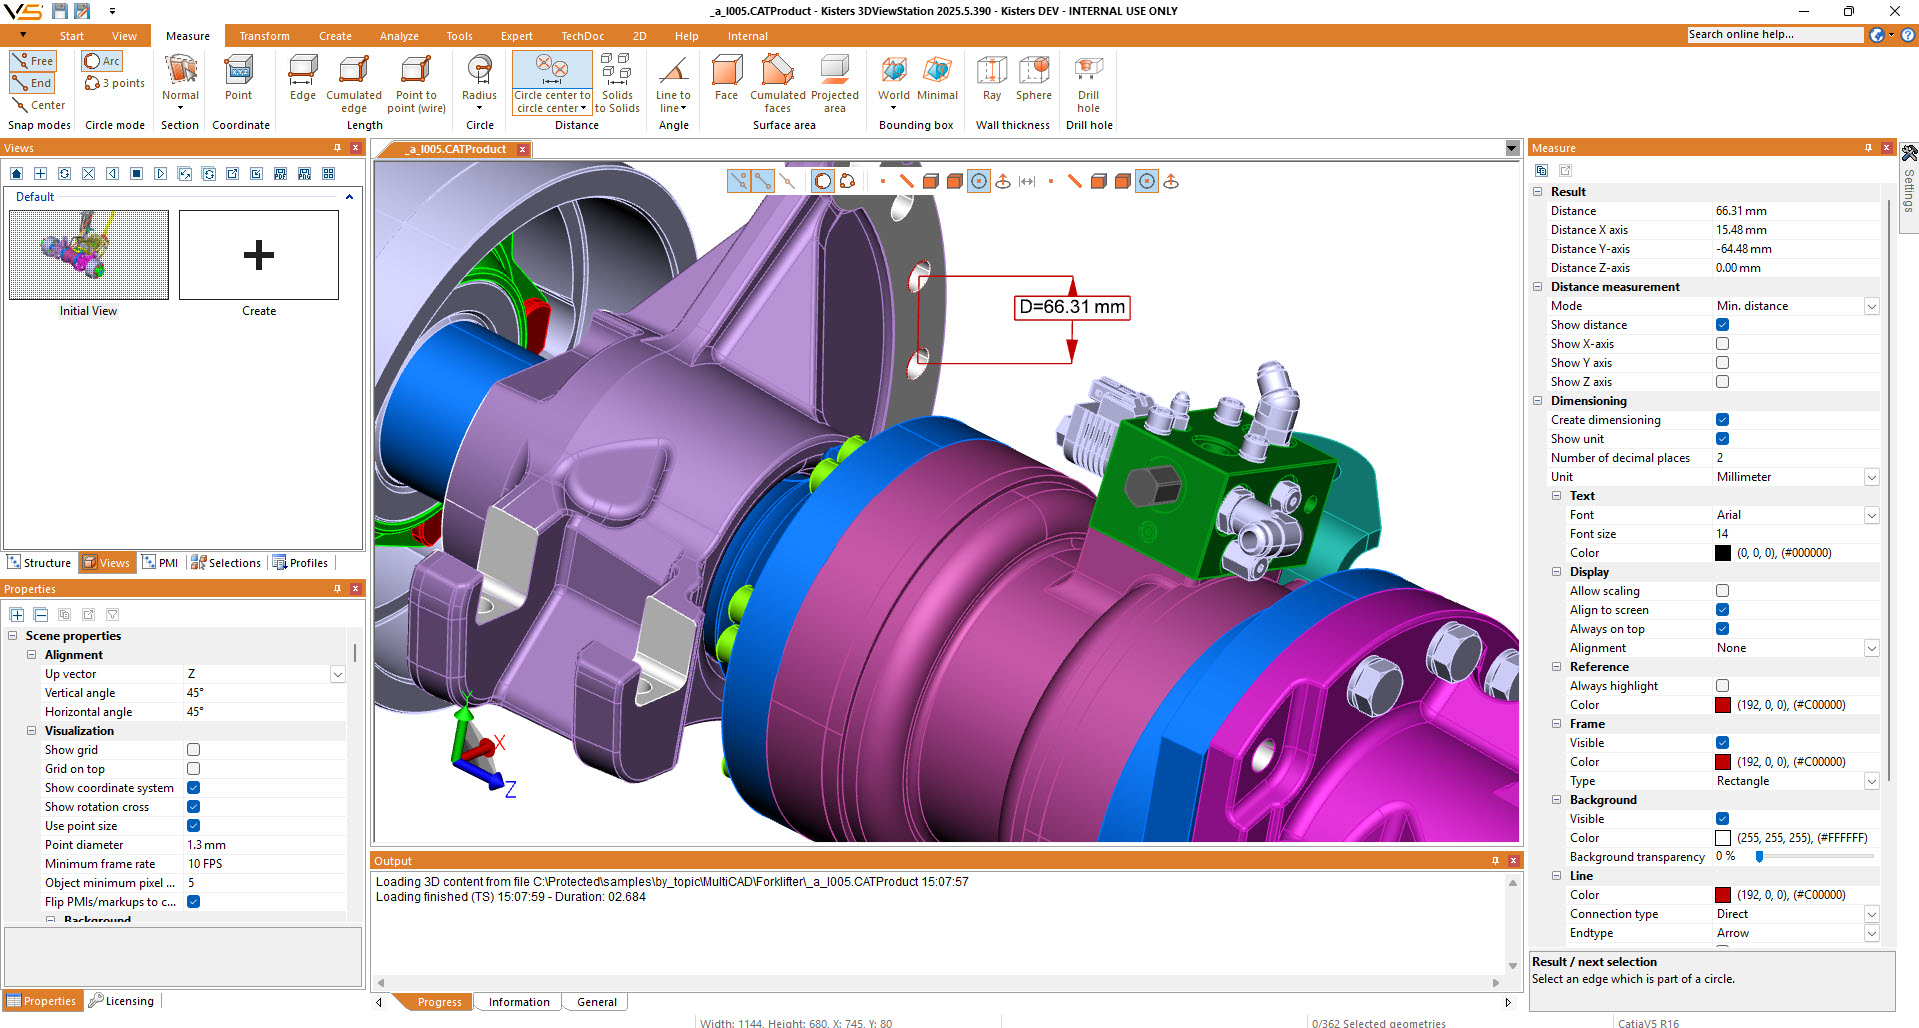
Task: Select the World bounding box tool
Action: coord(893,80)
